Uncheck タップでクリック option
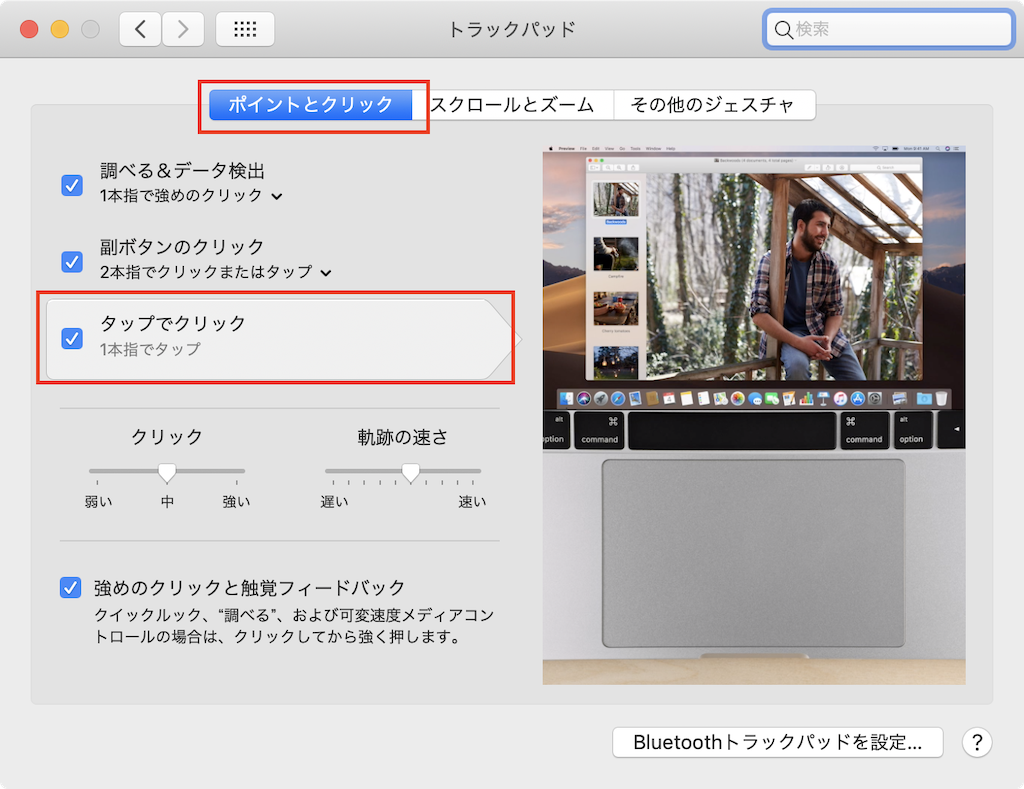This screenshot has width=1024, height=789. [x=70, y=339]
